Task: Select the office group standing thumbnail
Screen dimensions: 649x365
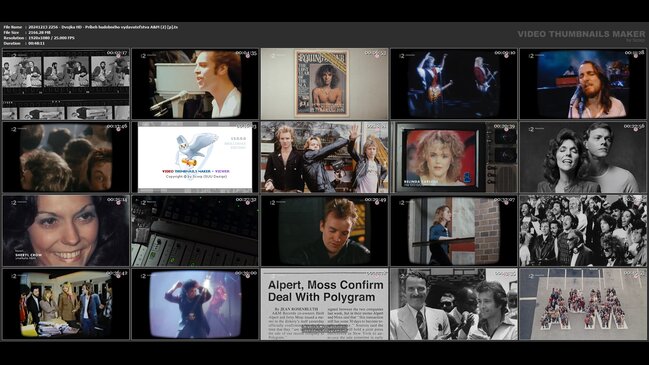Action: (66, 304)
